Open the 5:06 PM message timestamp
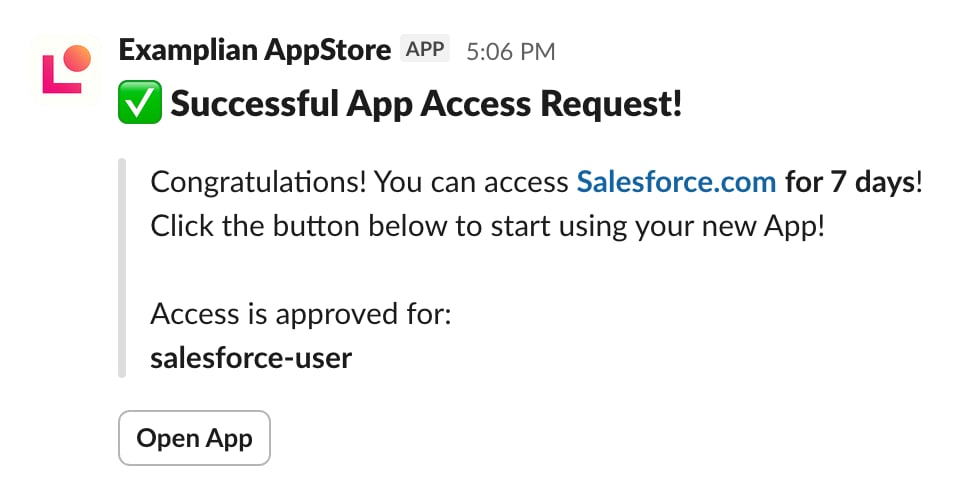 point(510,52)
